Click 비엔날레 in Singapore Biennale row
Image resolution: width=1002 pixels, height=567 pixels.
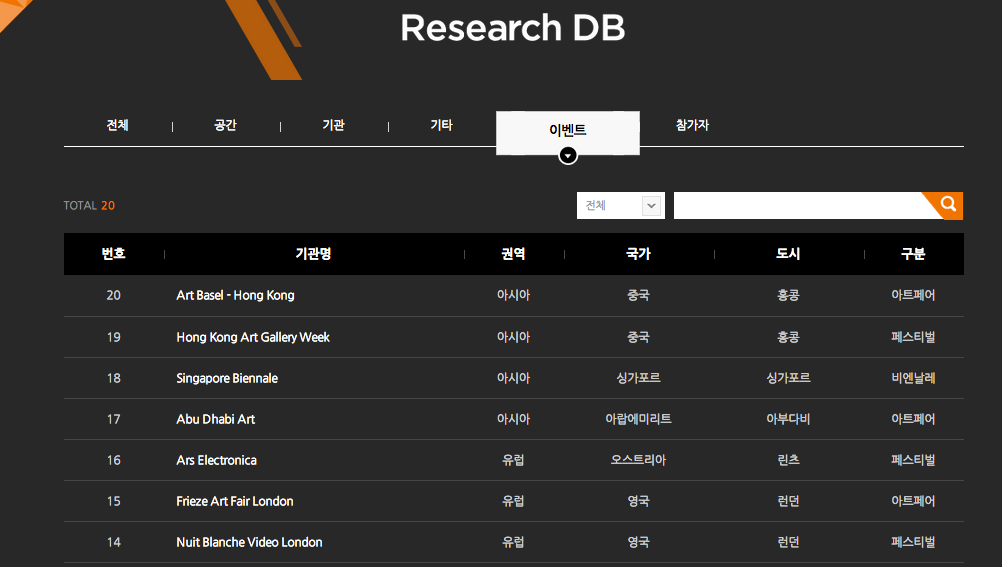coord(913,378)
